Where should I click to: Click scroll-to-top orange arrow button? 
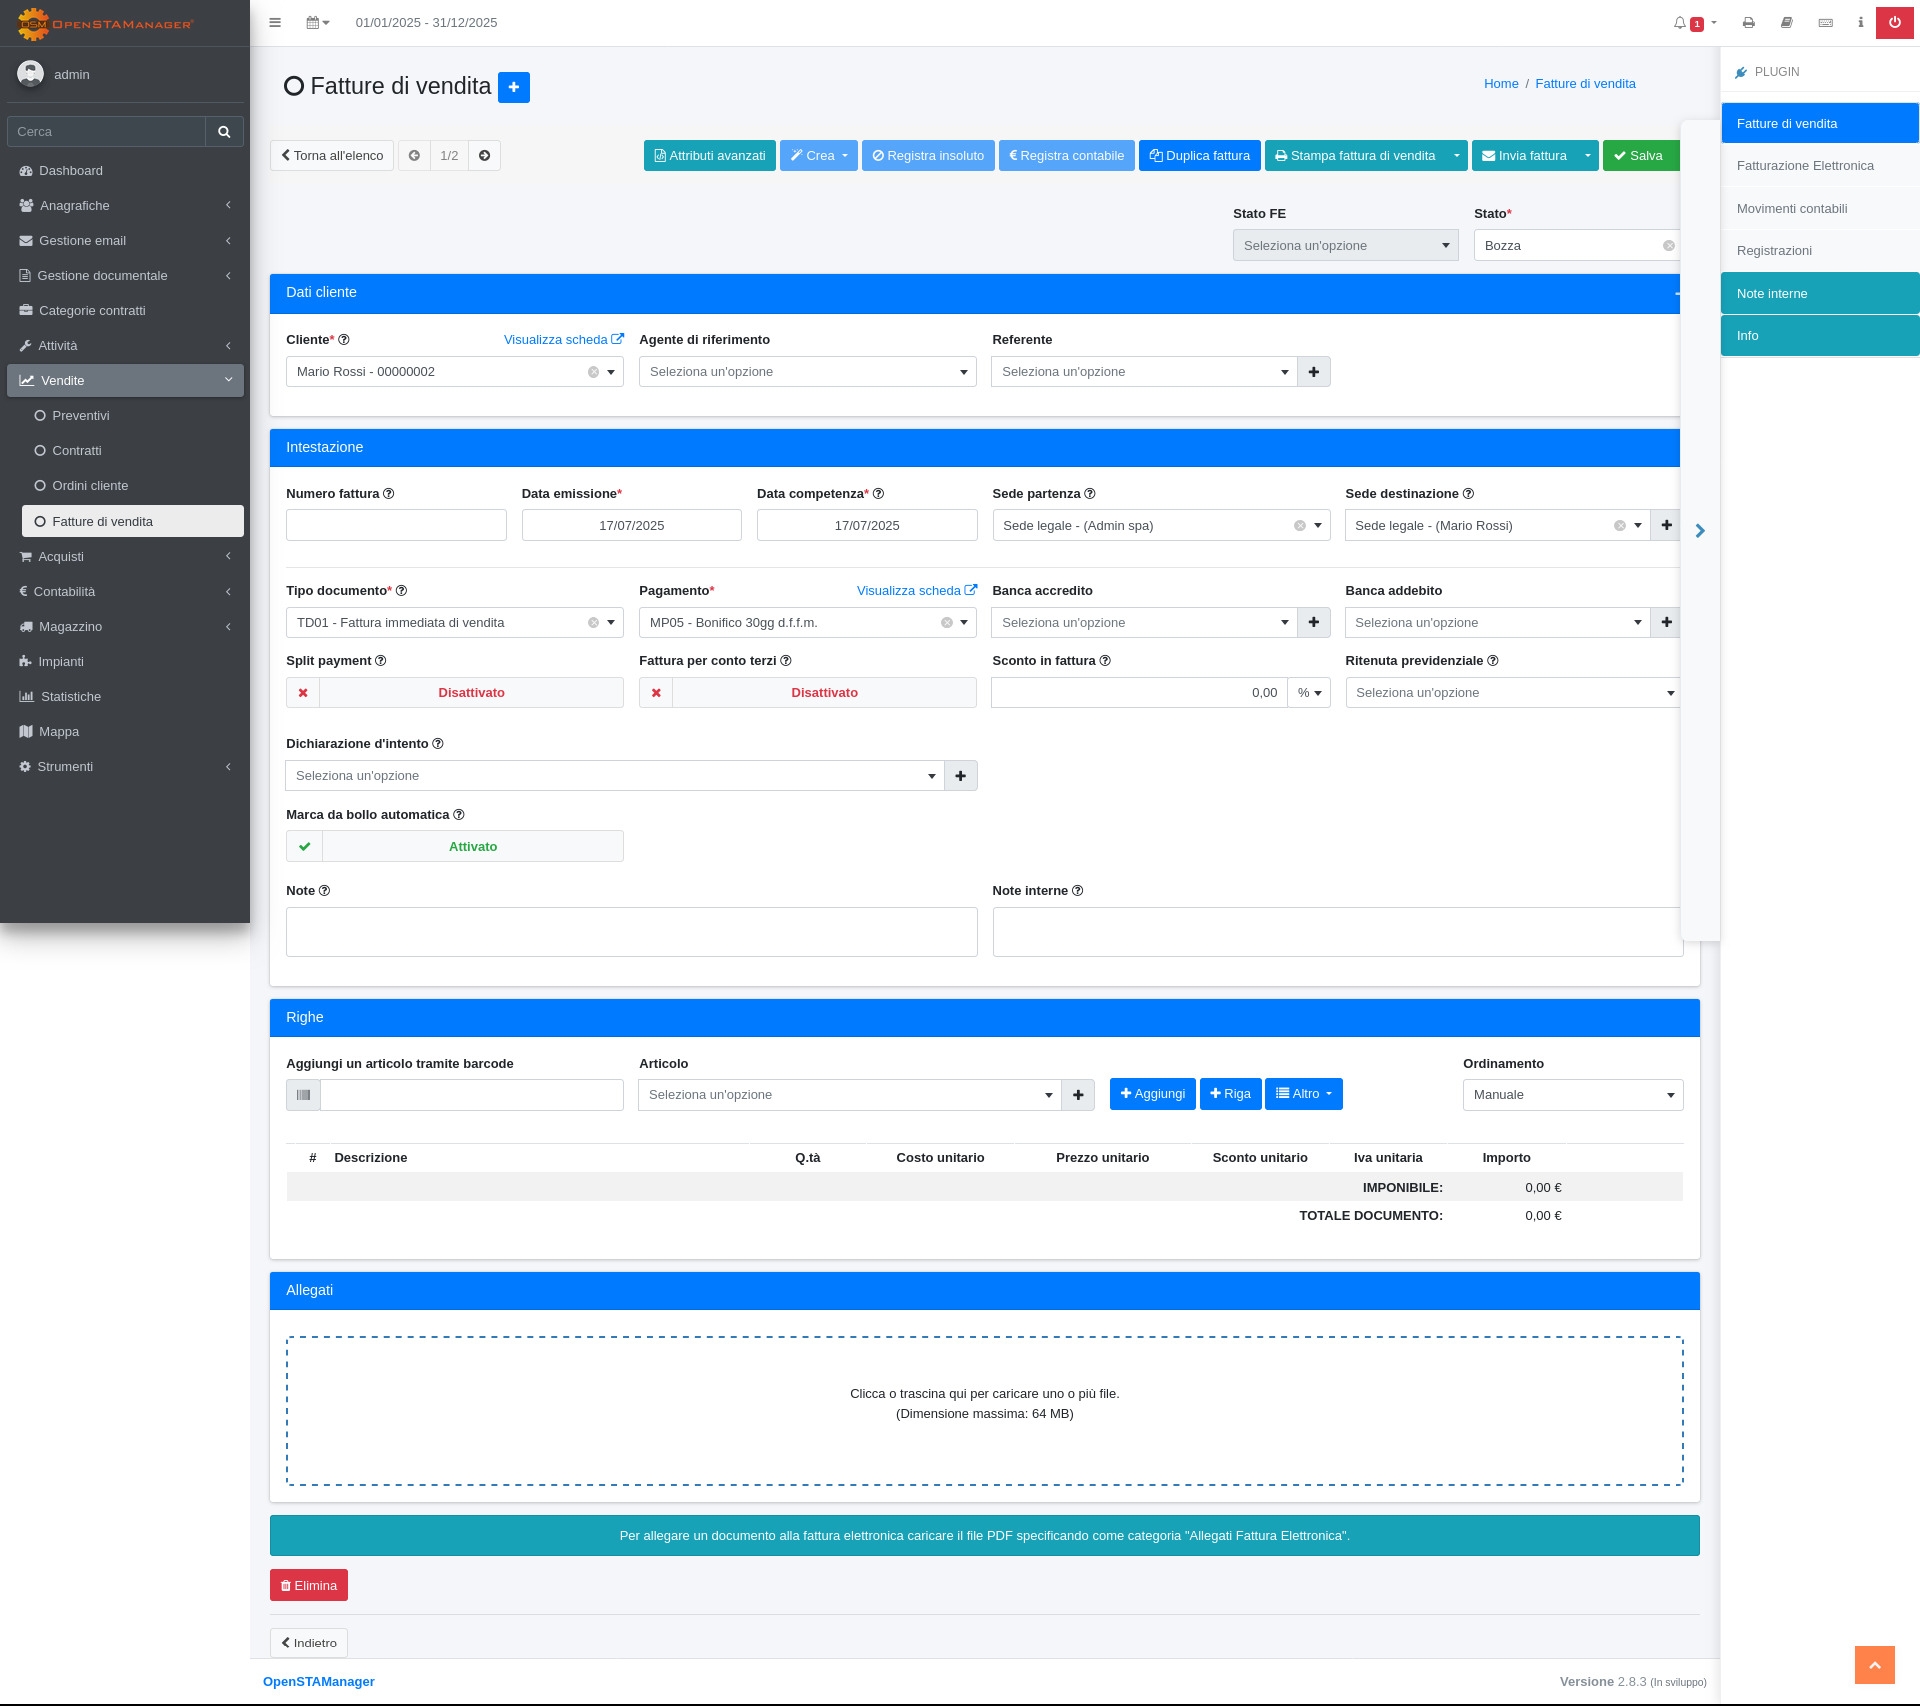(x=1874, y=1665)
